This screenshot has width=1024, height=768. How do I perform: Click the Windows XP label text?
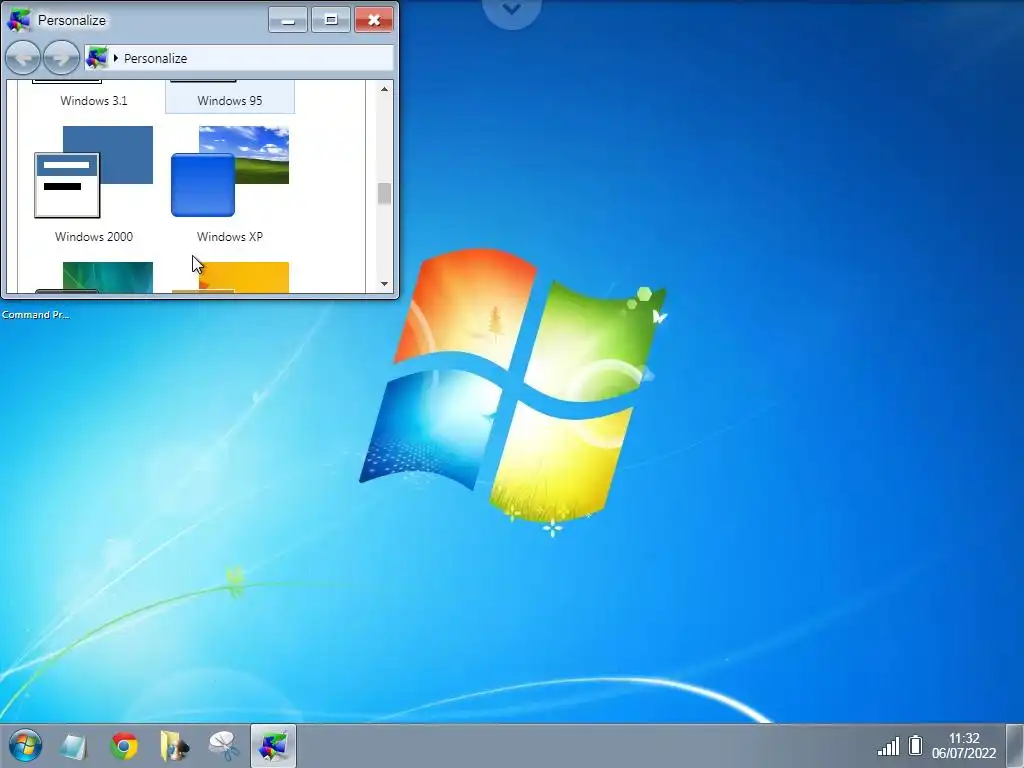coord(230,236)
